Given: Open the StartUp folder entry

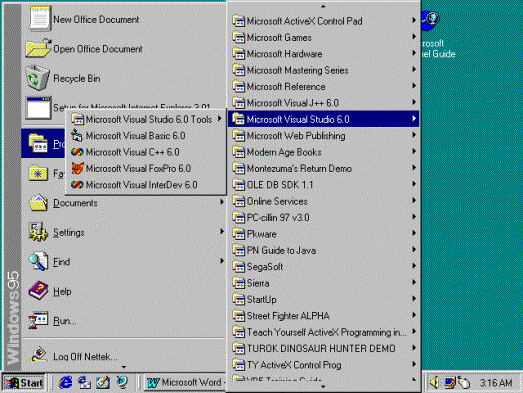Looking at the screenshot, I should coord(323,299).
